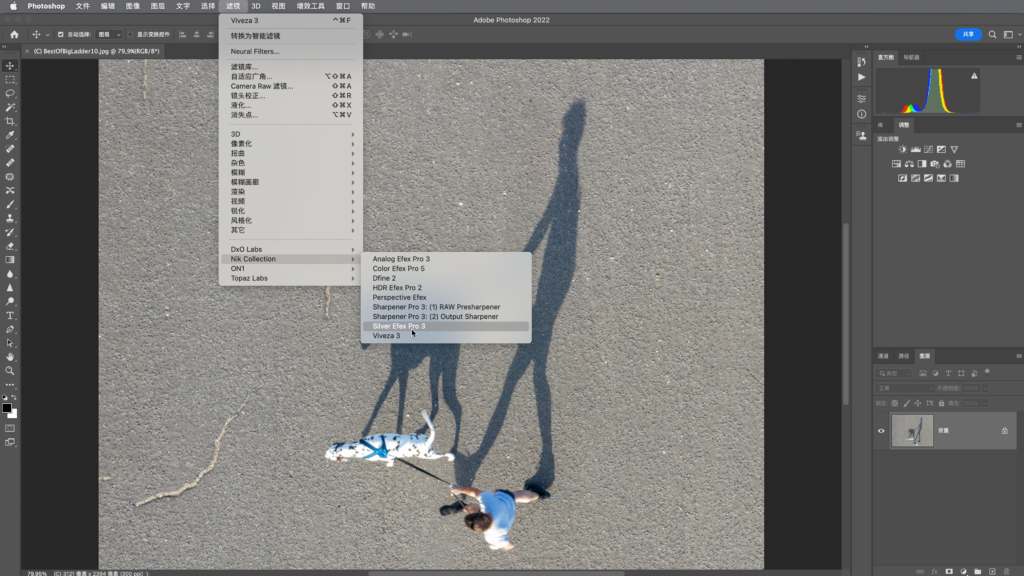This screenshot has width=1024, height=576.
Task: Toggle lock image pixels brush icon
Action: pyautogui.click(x=906, y=404)
